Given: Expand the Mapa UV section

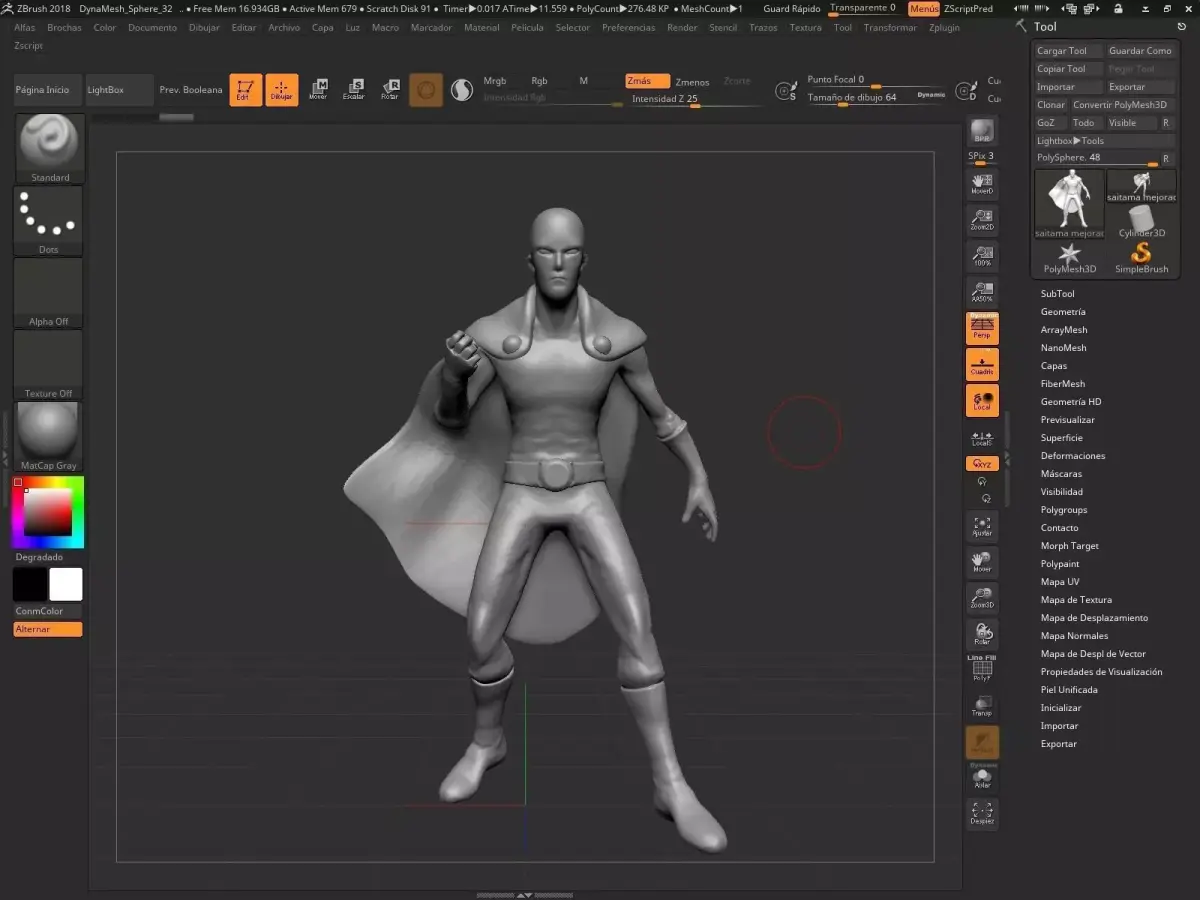Looking at the screenshot, I should (x=1060, y=582).
